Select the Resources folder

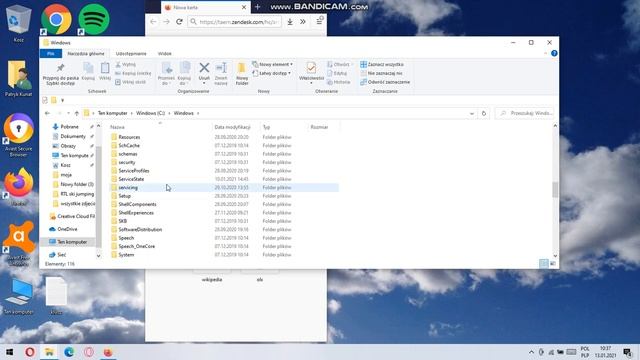click(129, 137)
